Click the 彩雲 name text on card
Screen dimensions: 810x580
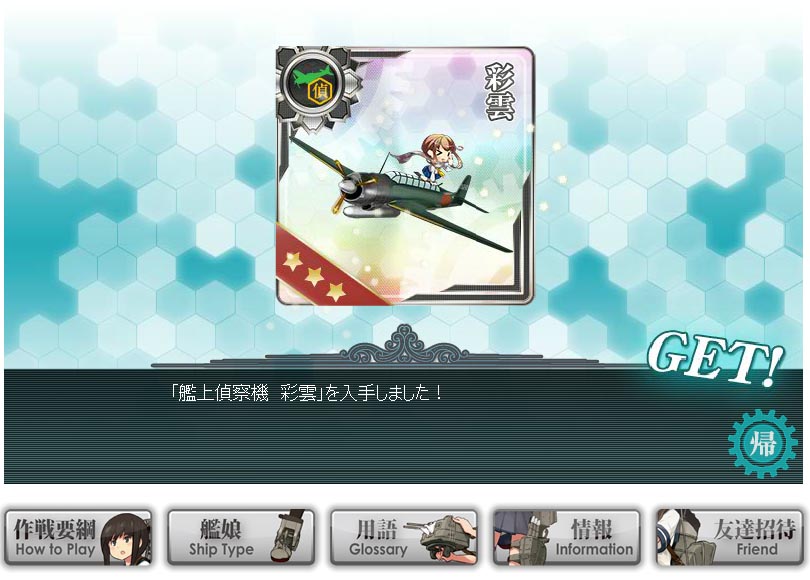click(501, 92)
